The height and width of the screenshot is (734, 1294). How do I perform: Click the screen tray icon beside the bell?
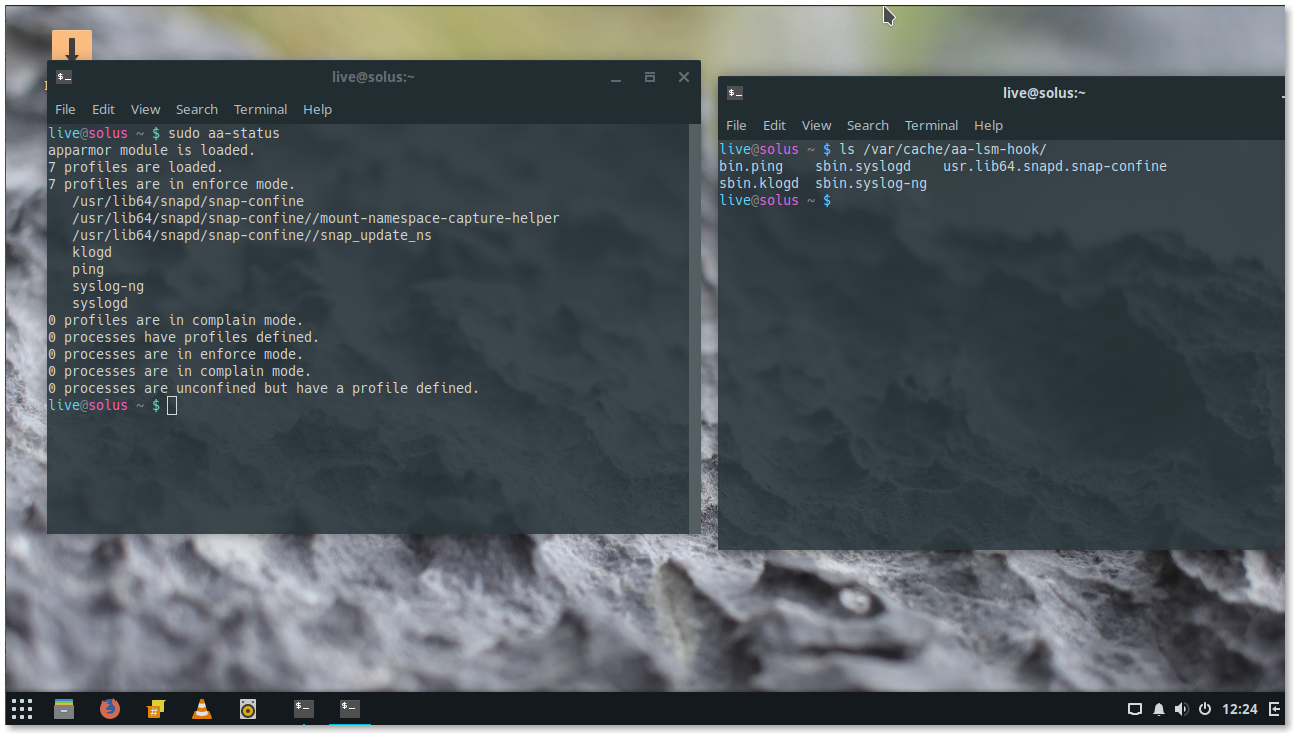pyautogui.click(x=1135, y=709)
